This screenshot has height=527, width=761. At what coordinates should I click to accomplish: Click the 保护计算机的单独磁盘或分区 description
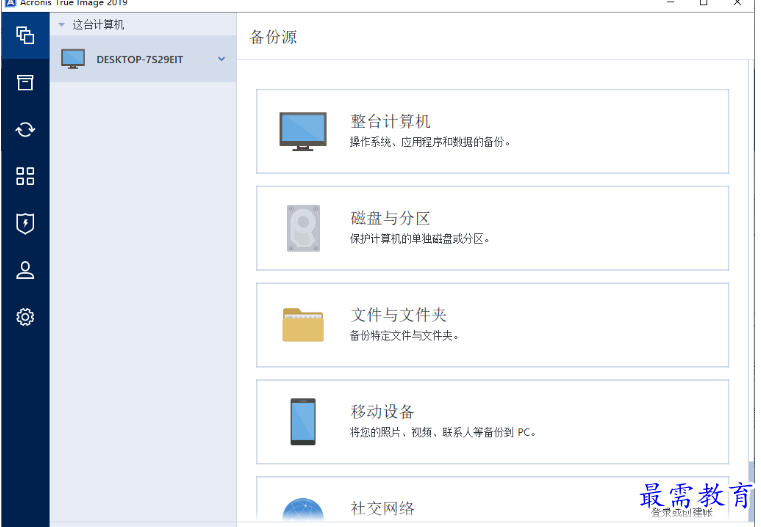[420, 239]
